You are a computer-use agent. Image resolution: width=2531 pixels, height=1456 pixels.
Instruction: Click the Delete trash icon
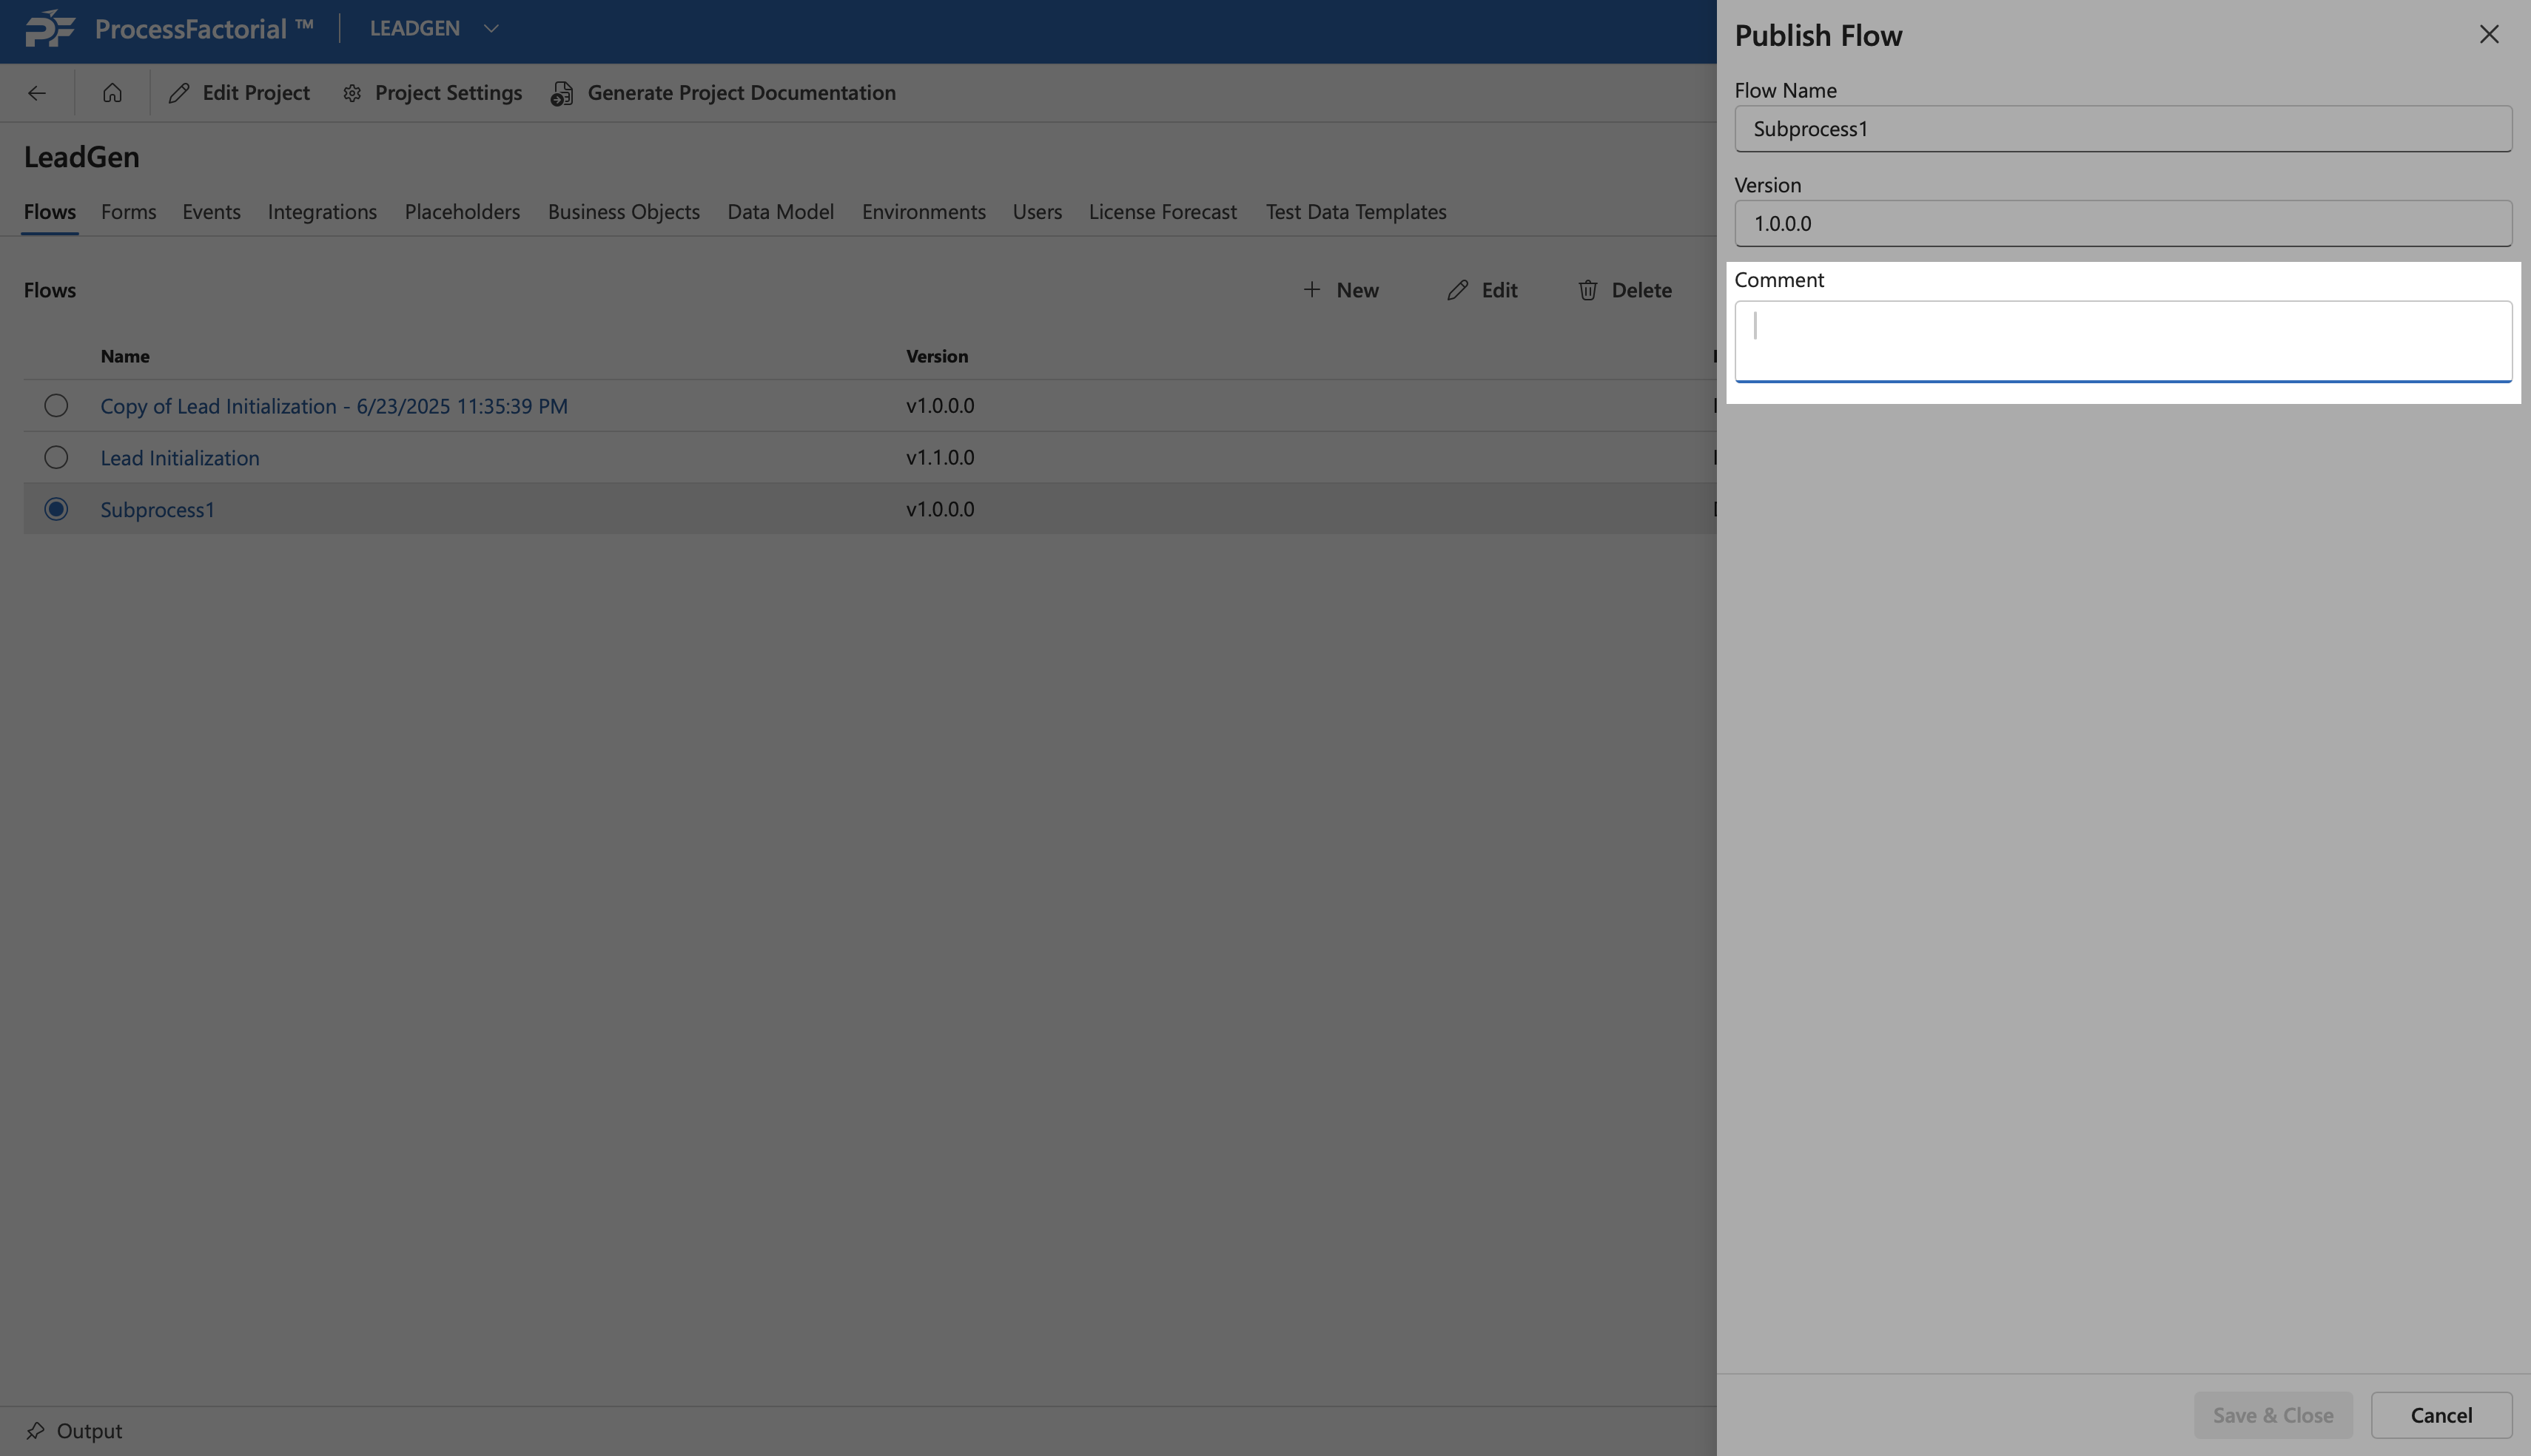pos(1587,290)
